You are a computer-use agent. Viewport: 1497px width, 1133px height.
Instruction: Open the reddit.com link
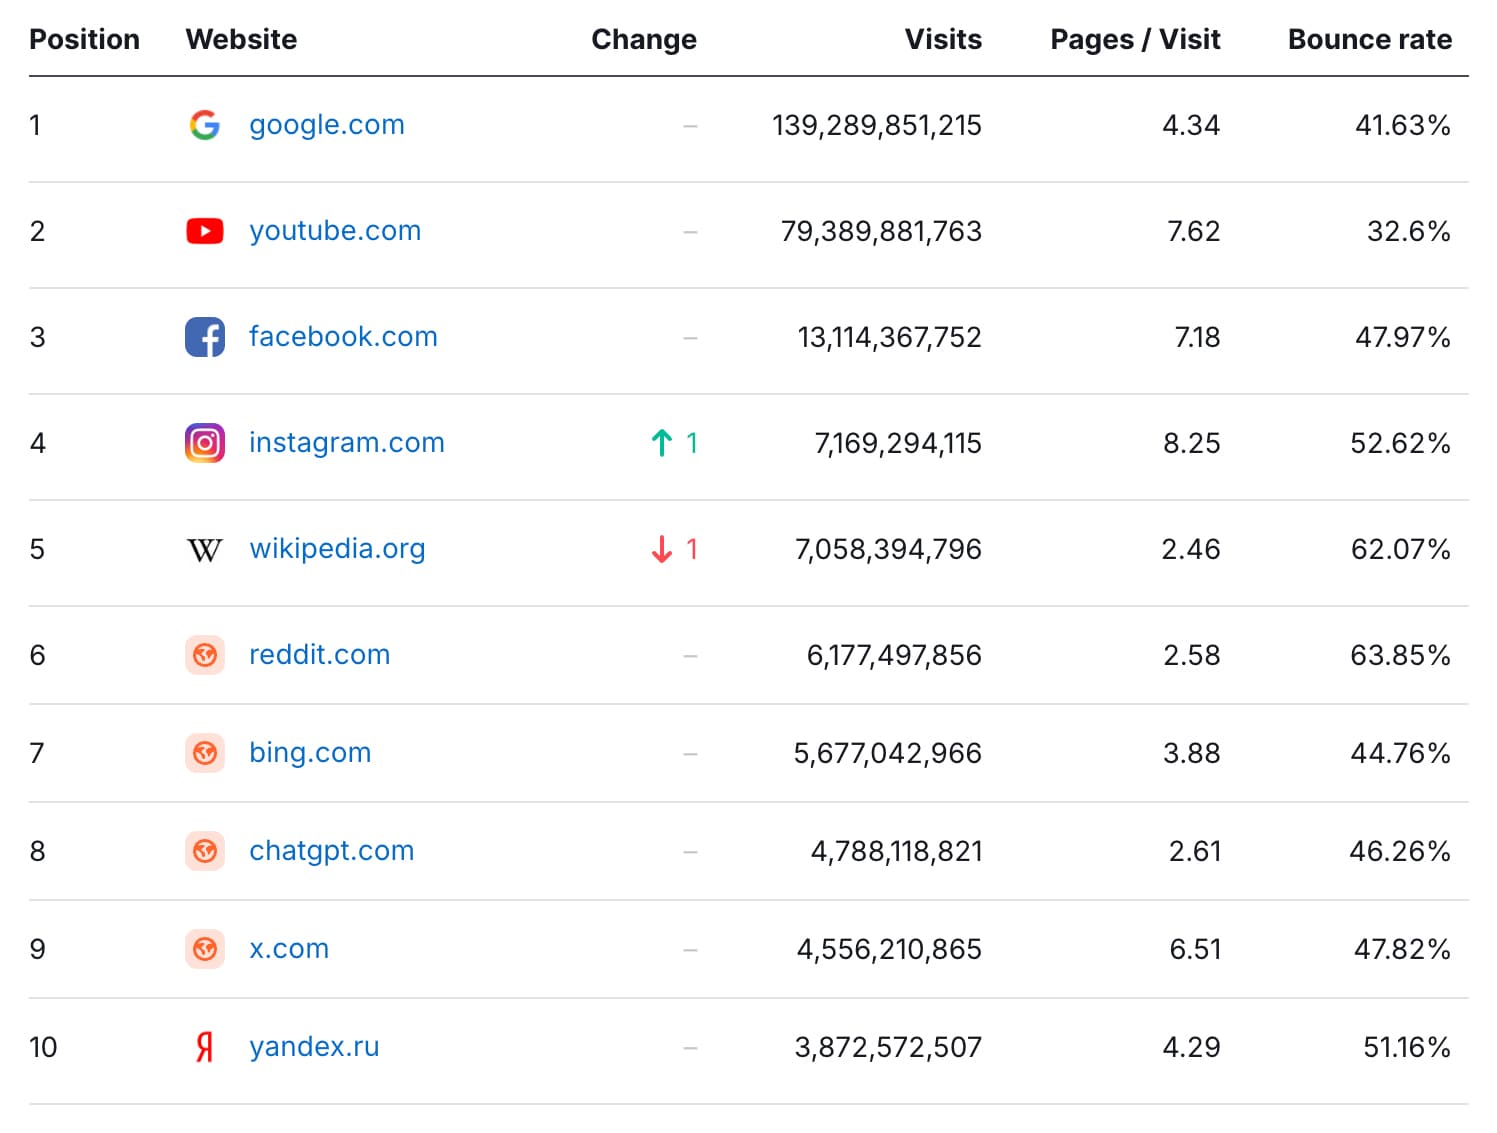coord(320,655)
